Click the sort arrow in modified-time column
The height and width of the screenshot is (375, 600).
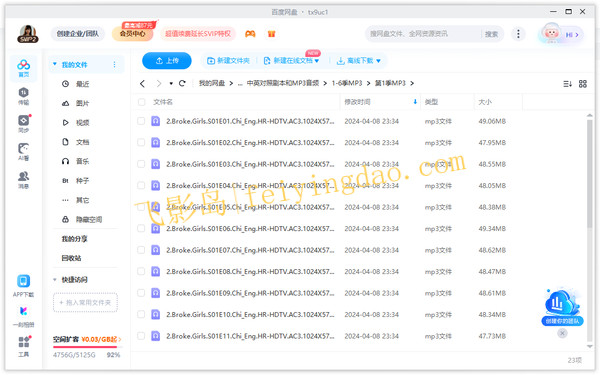click(415, 102)
